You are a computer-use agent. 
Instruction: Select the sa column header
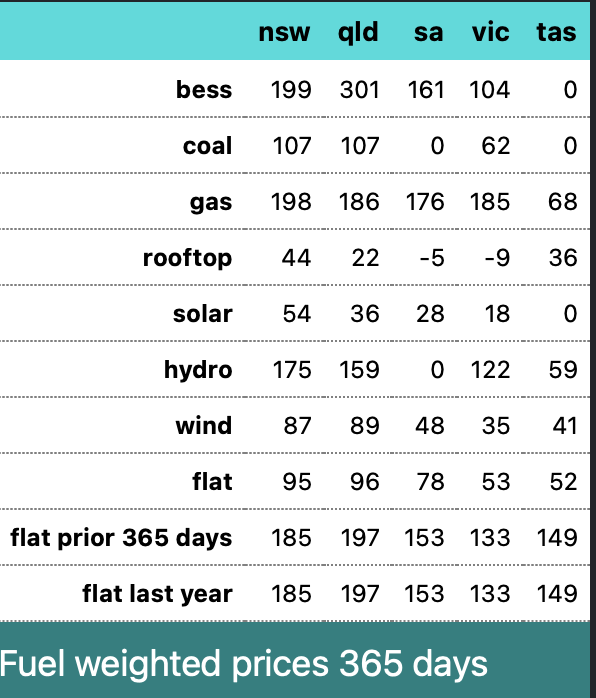[428, 32]
